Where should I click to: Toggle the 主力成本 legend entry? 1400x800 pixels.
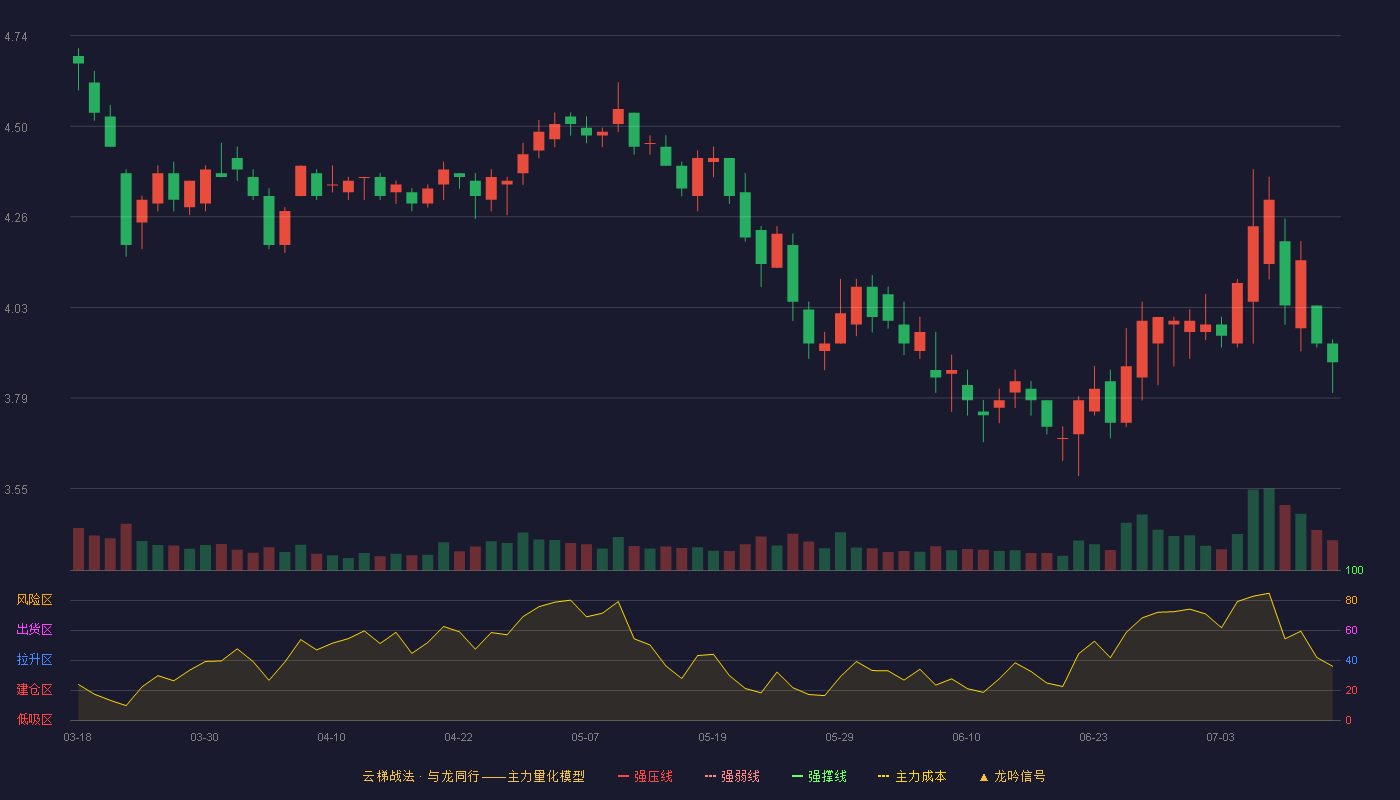pos(912,776)
